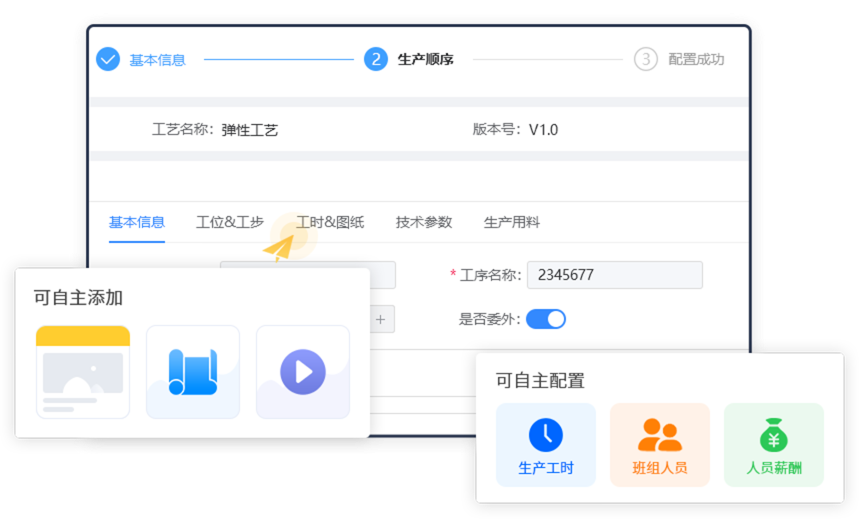Image resolution: width=860 pixels, height=530 pixels.
Task: Switch to the 工位&工步 tab
Action: pos(230,222)
